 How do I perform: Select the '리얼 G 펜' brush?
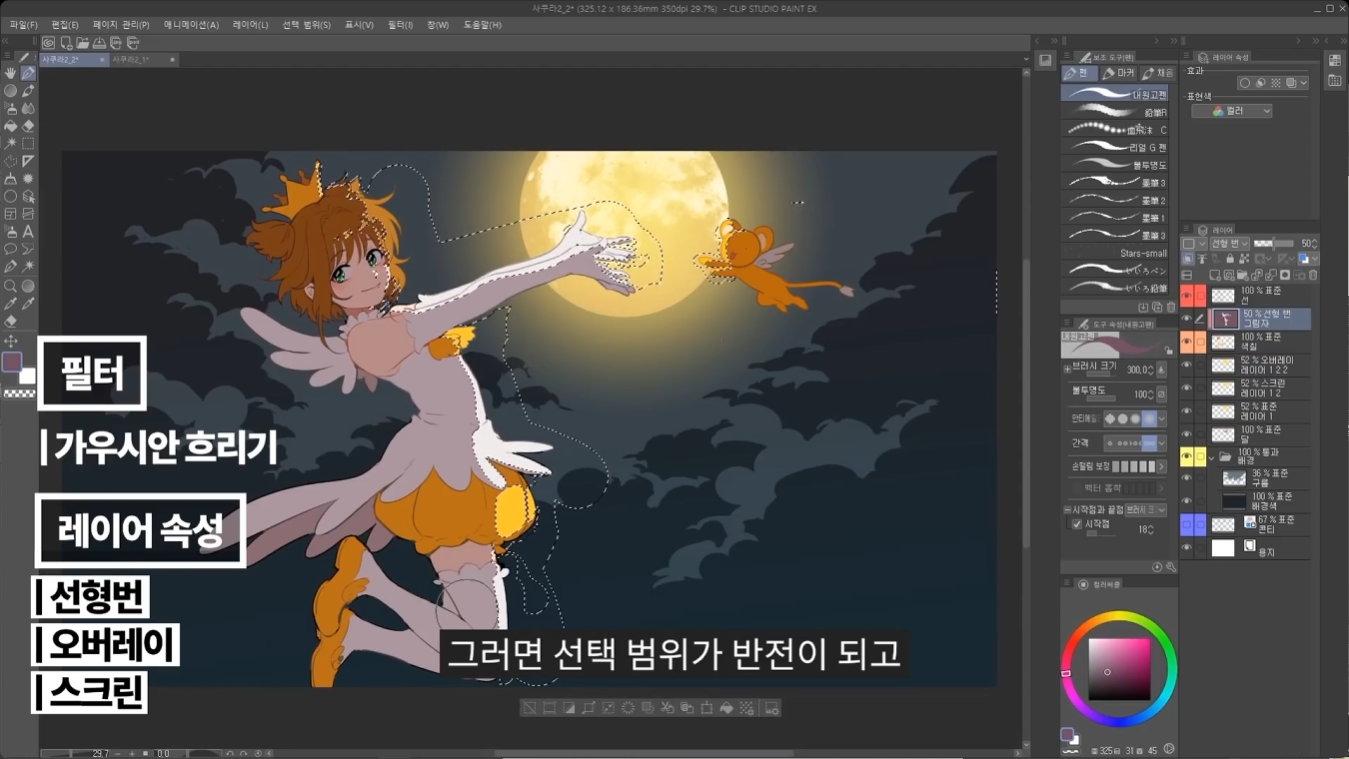pyautogui.click(x=1114, y=147)
